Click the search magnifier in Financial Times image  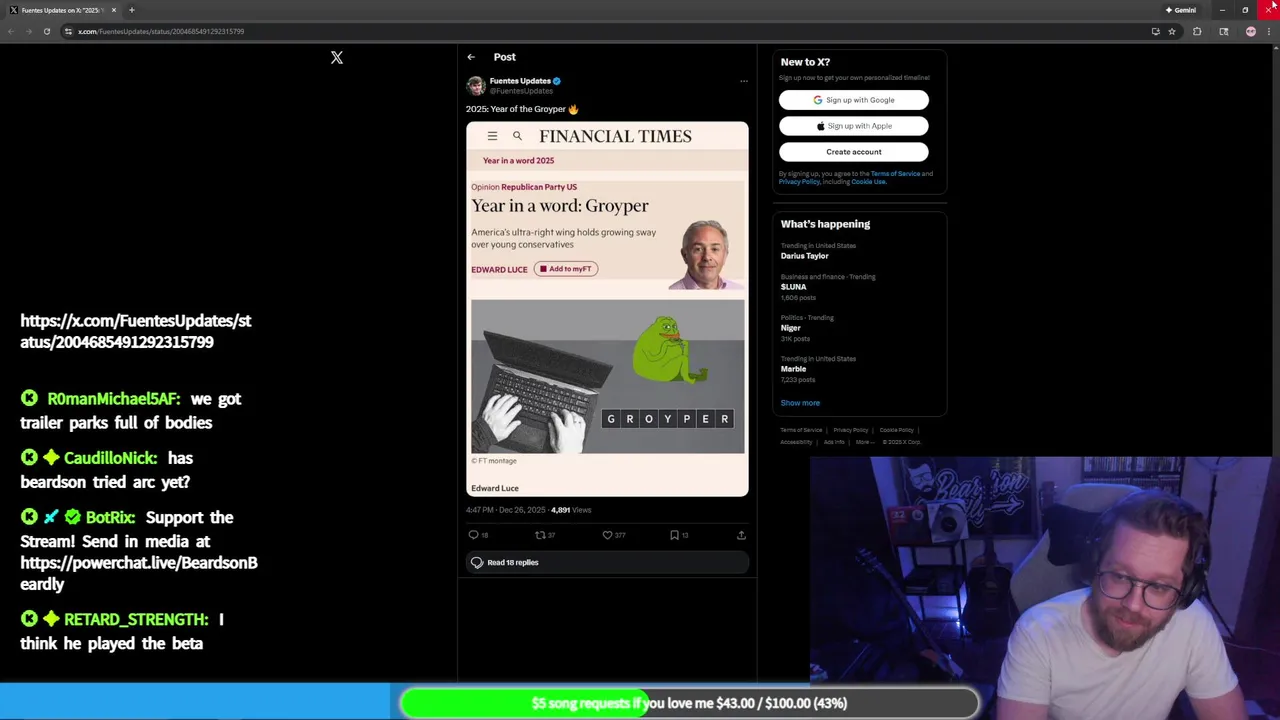click(x=517, y=136)
